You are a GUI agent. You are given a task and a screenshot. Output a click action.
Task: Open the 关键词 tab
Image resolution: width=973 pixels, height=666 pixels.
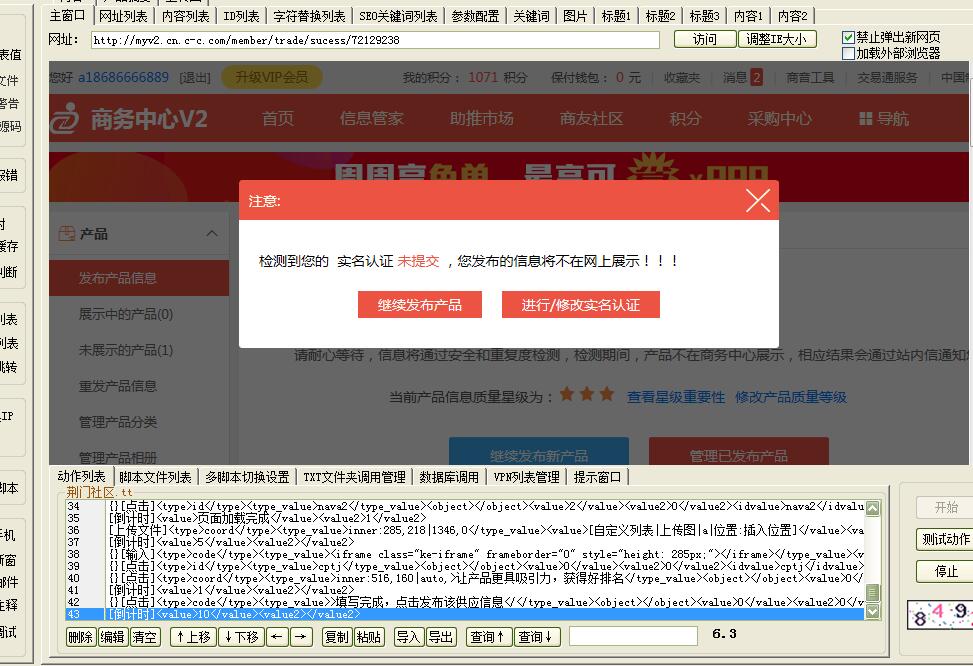coord(531,16)
